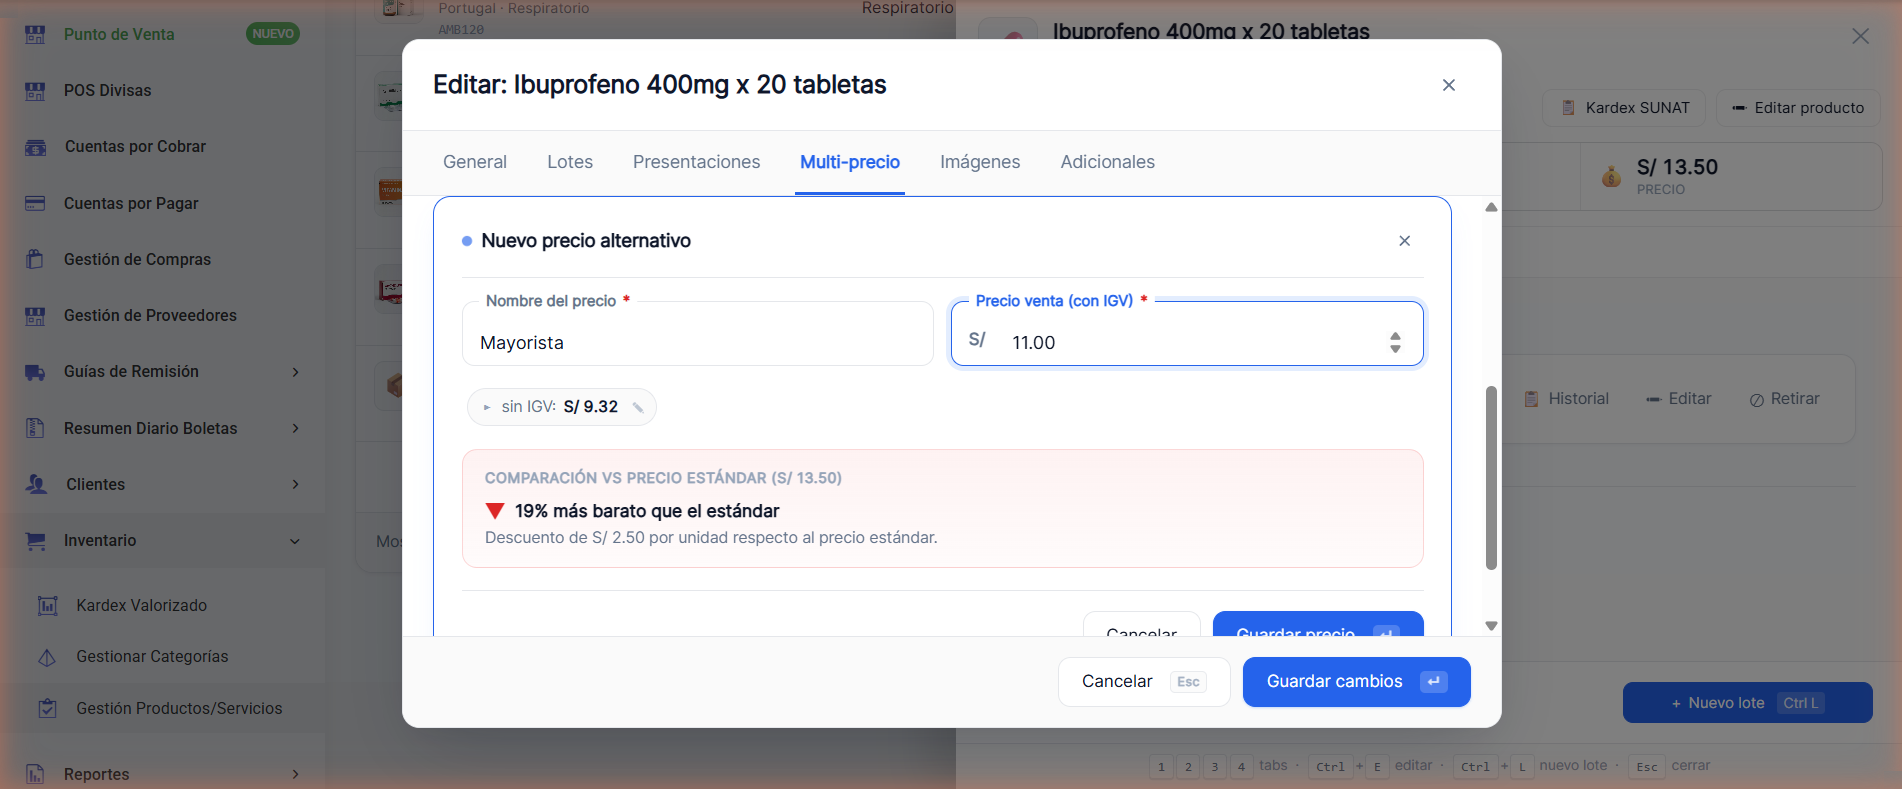Close the Editar Ibuprofeno dialog
The width and height of the screenshot is (1902, 789).
1449,85
